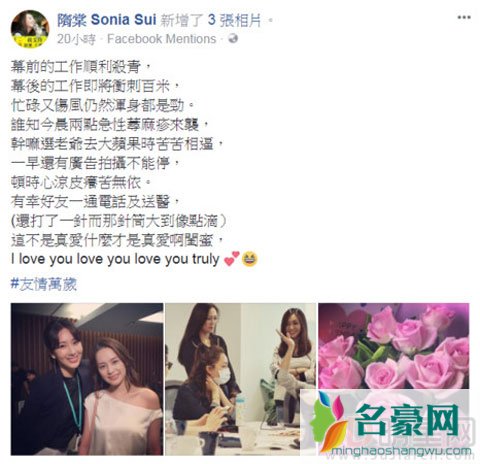Click the #友情萬歲 hashtag
This screenshot has width=480, height=464.
click(x=44, y=284)
